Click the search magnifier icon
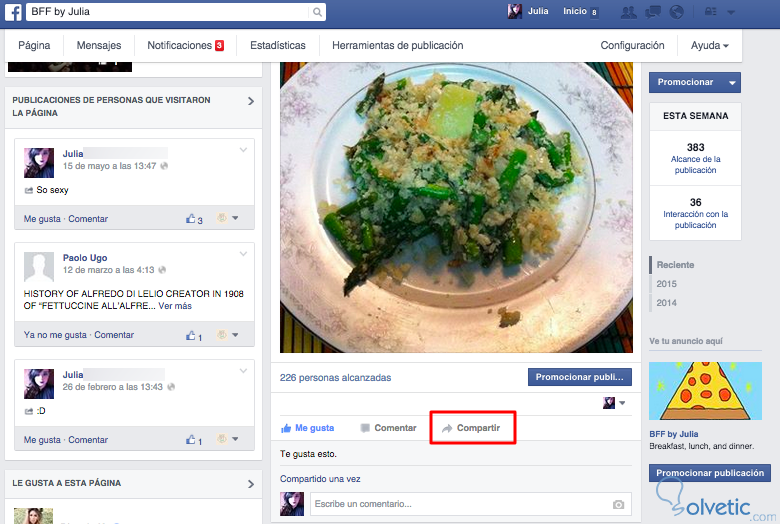Image resolution: width=780 pixels, height=524 pixels. point(317,12)
